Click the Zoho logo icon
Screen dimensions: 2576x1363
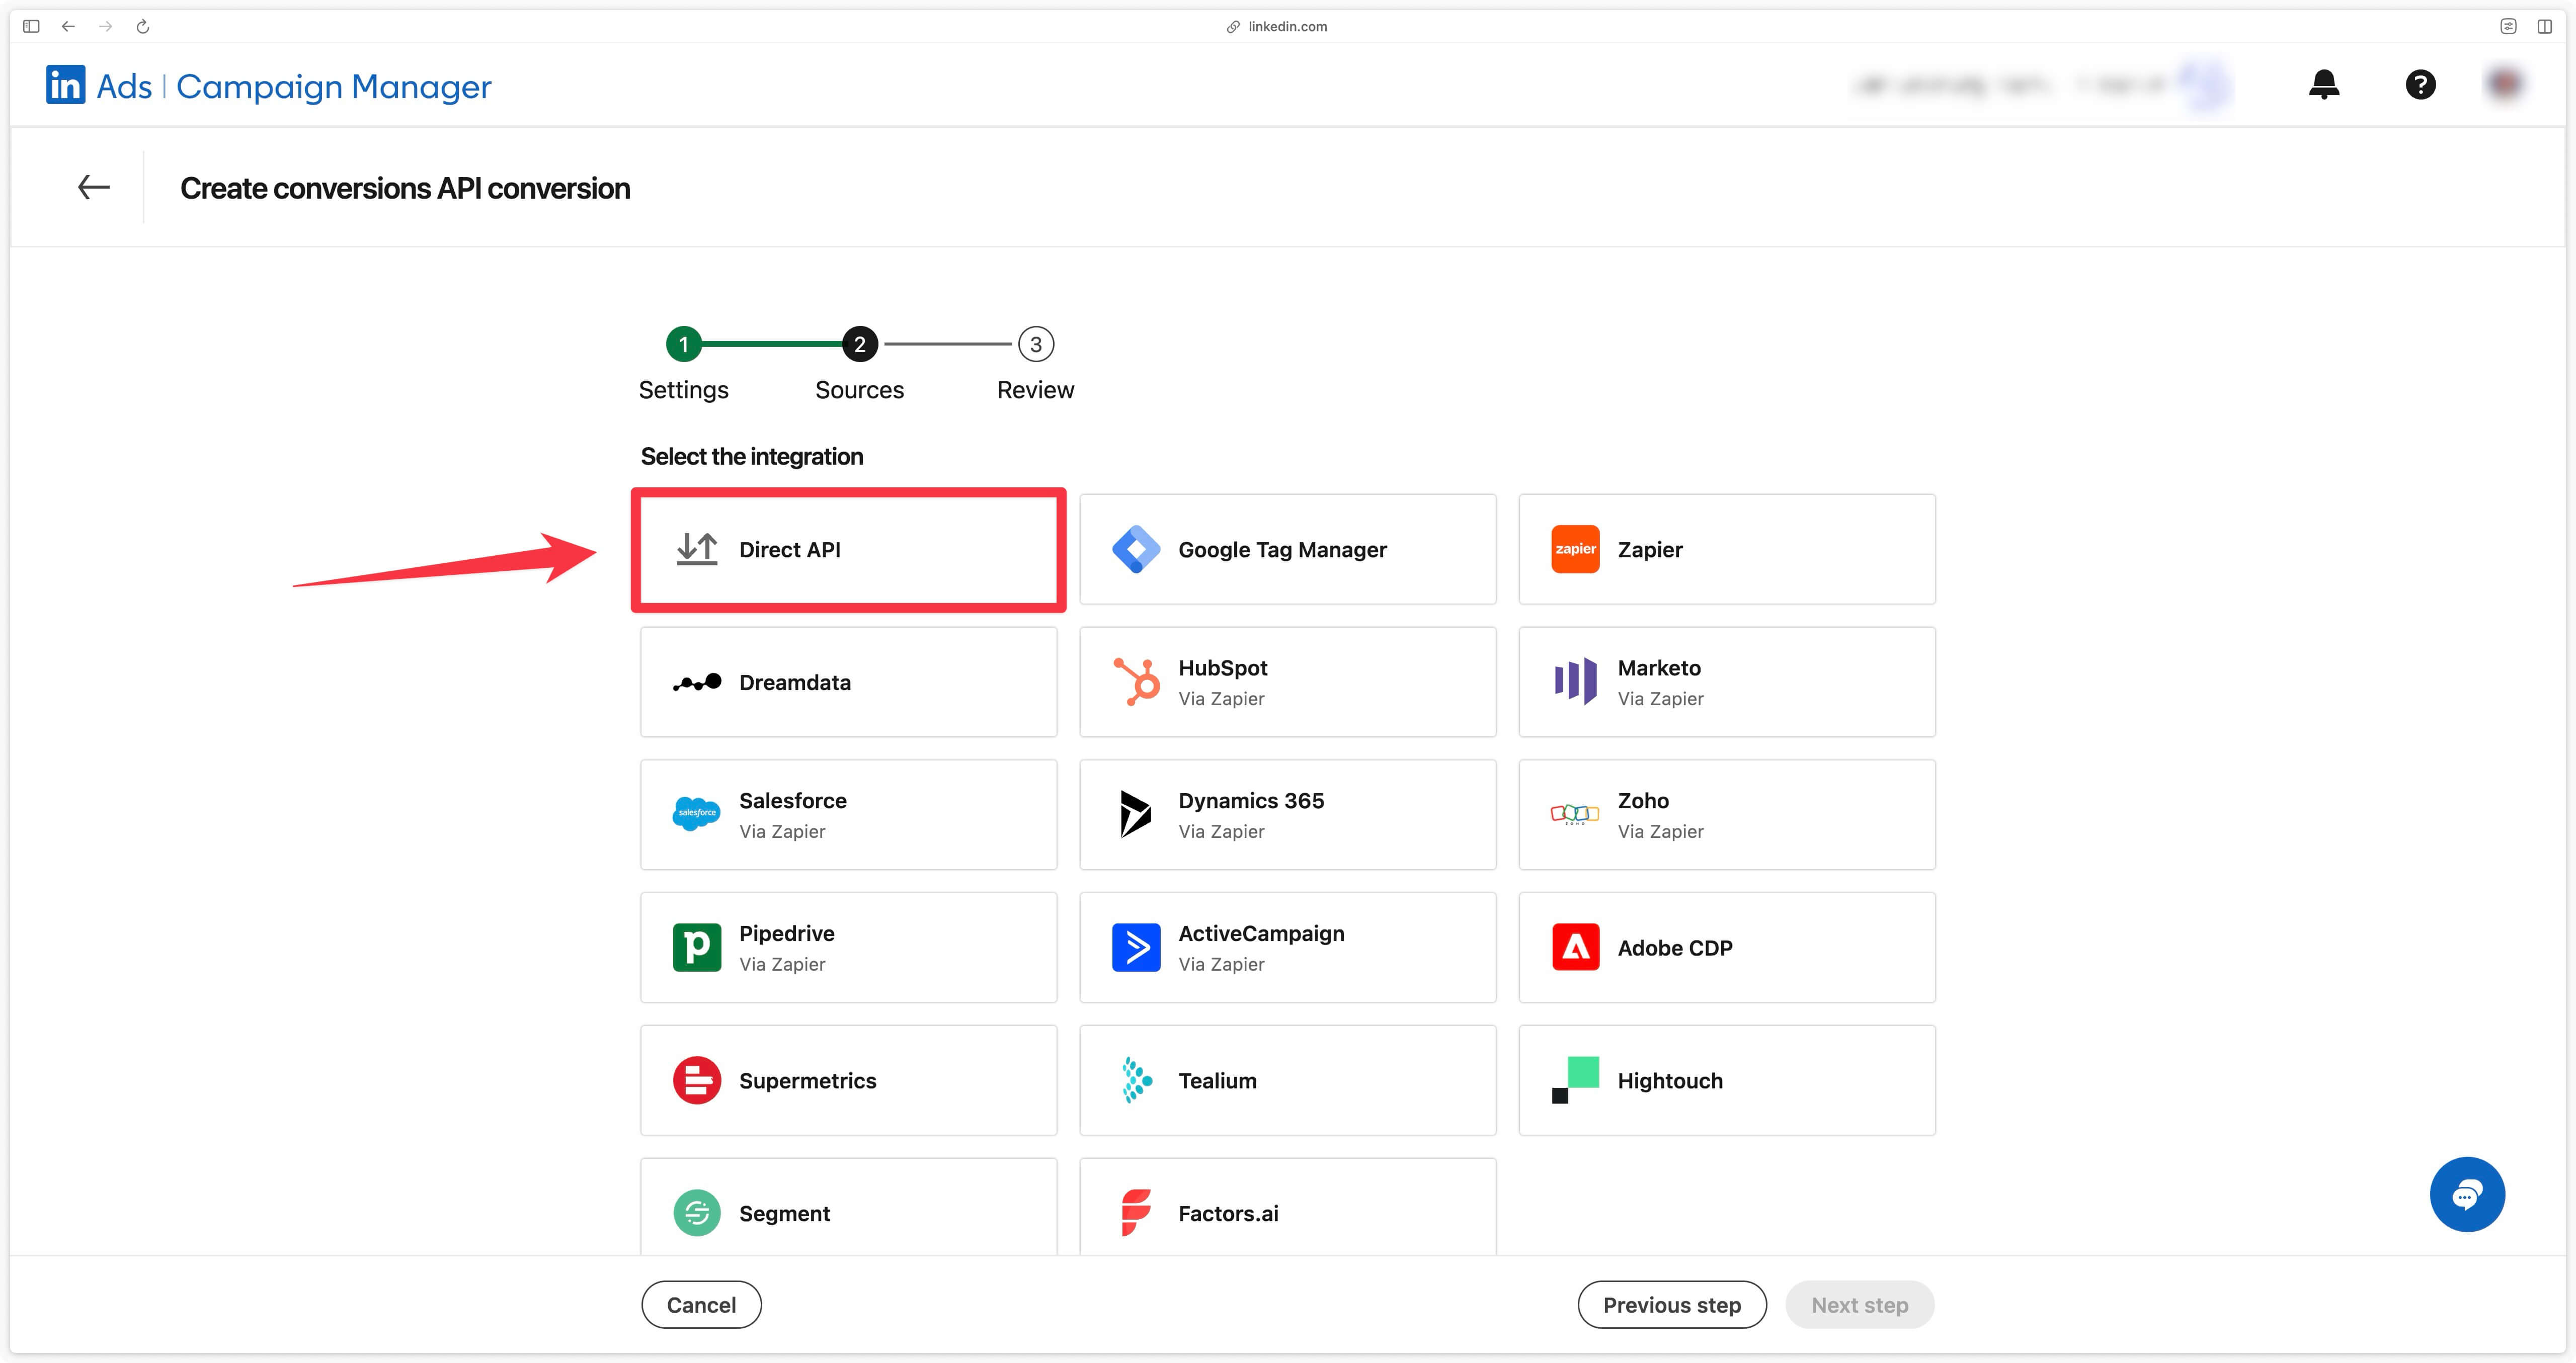click(x=1575, y=814)
